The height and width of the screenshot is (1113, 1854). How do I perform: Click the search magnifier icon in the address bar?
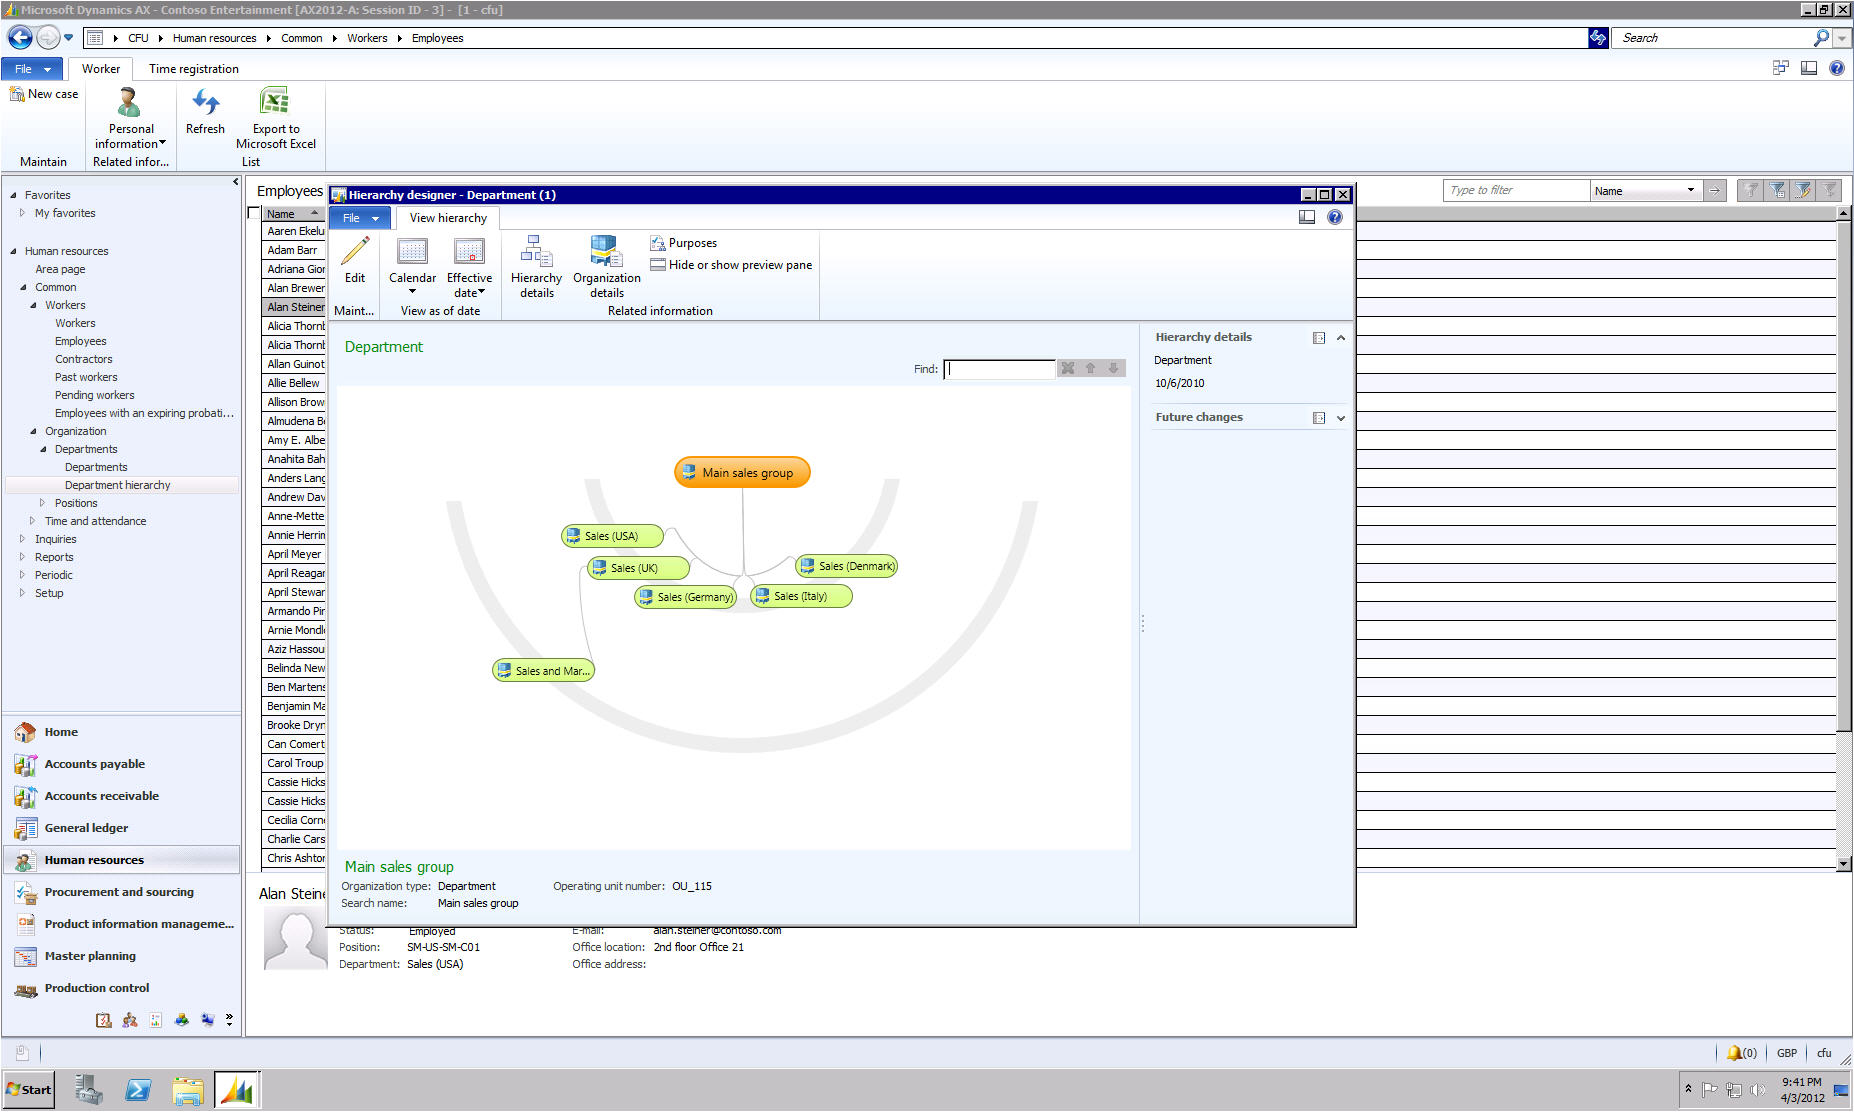coord(1821,38)
